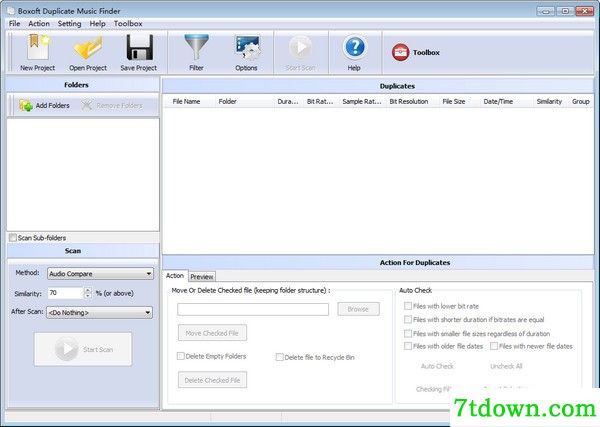Open a project with Open Project icon
The height and width of the screenshot is (427, 600).
(88, 52)
